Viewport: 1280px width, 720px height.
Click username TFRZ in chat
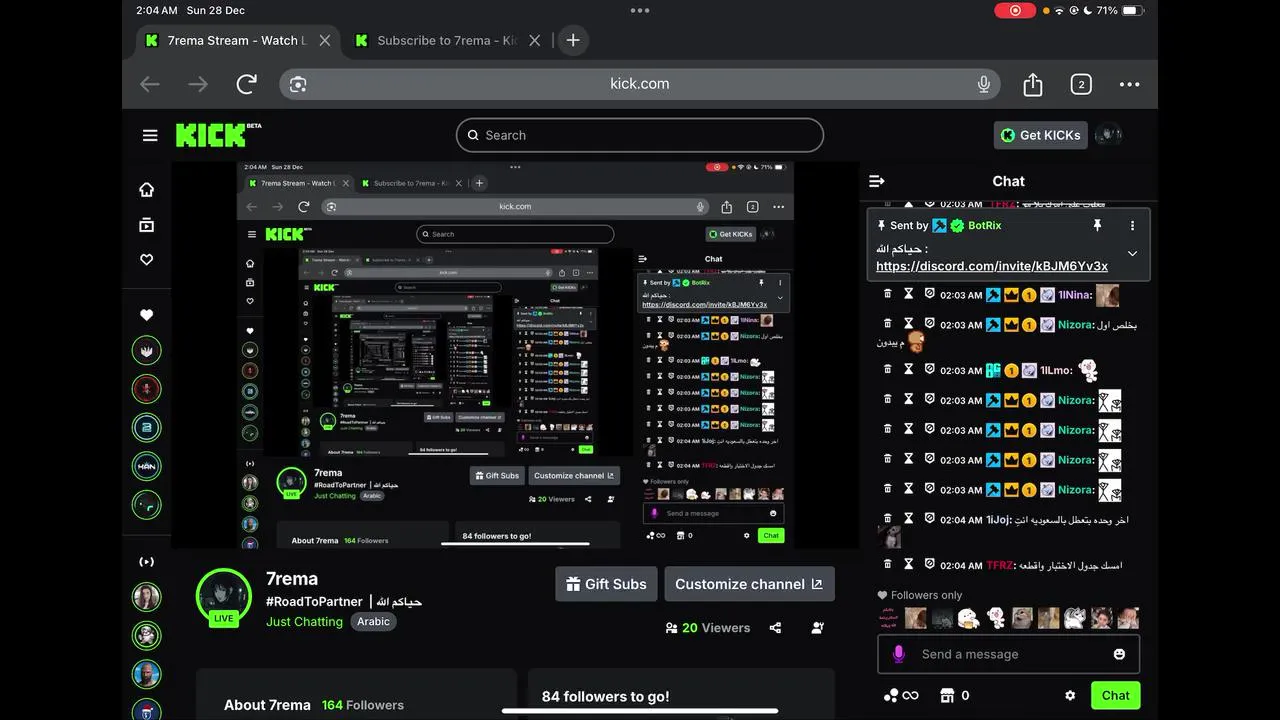coord(1000,565)
